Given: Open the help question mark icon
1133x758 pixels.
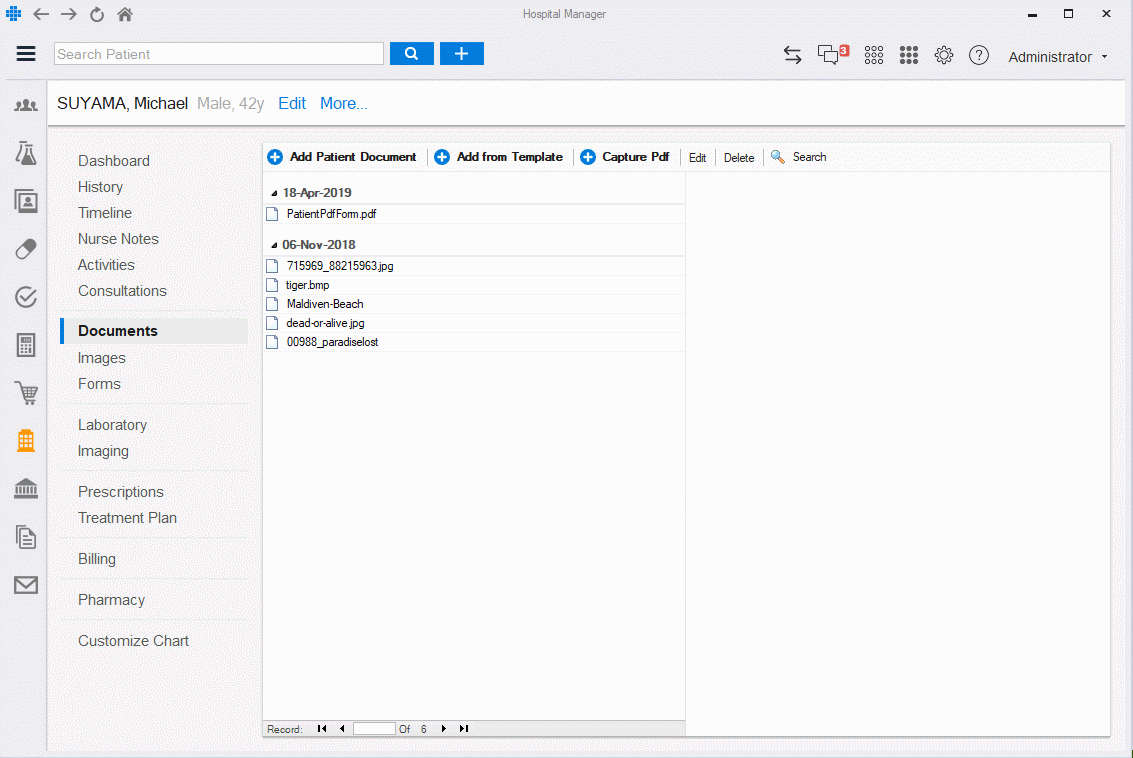Looking at the screenshot, I should tap(979, 56).
